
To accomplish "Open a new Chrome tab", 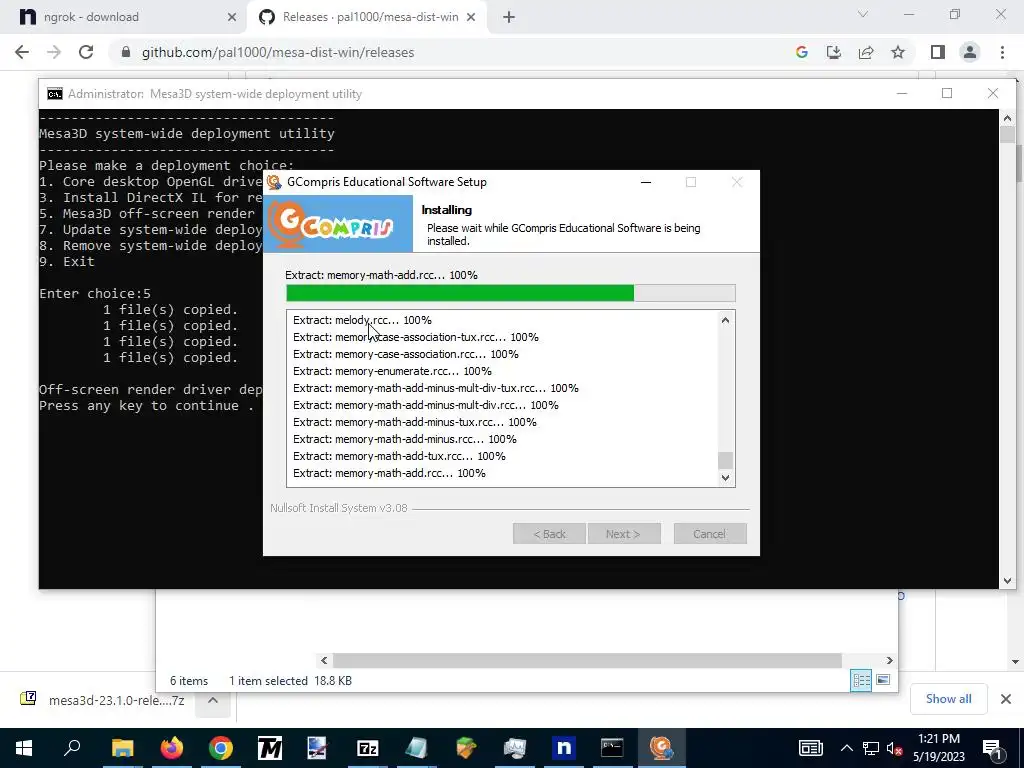I will point(509,17).
